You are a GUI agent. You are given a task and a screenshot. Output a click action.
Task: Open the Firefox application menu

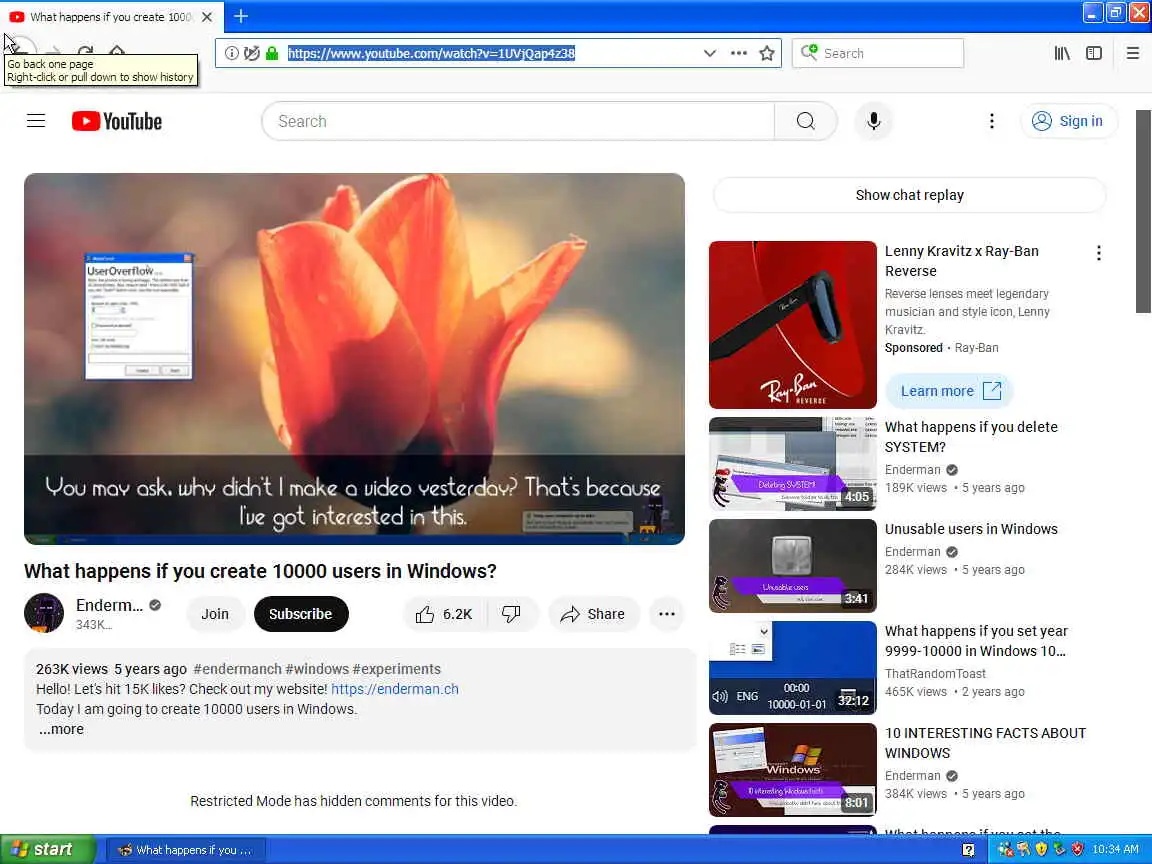click(1133, 53)
